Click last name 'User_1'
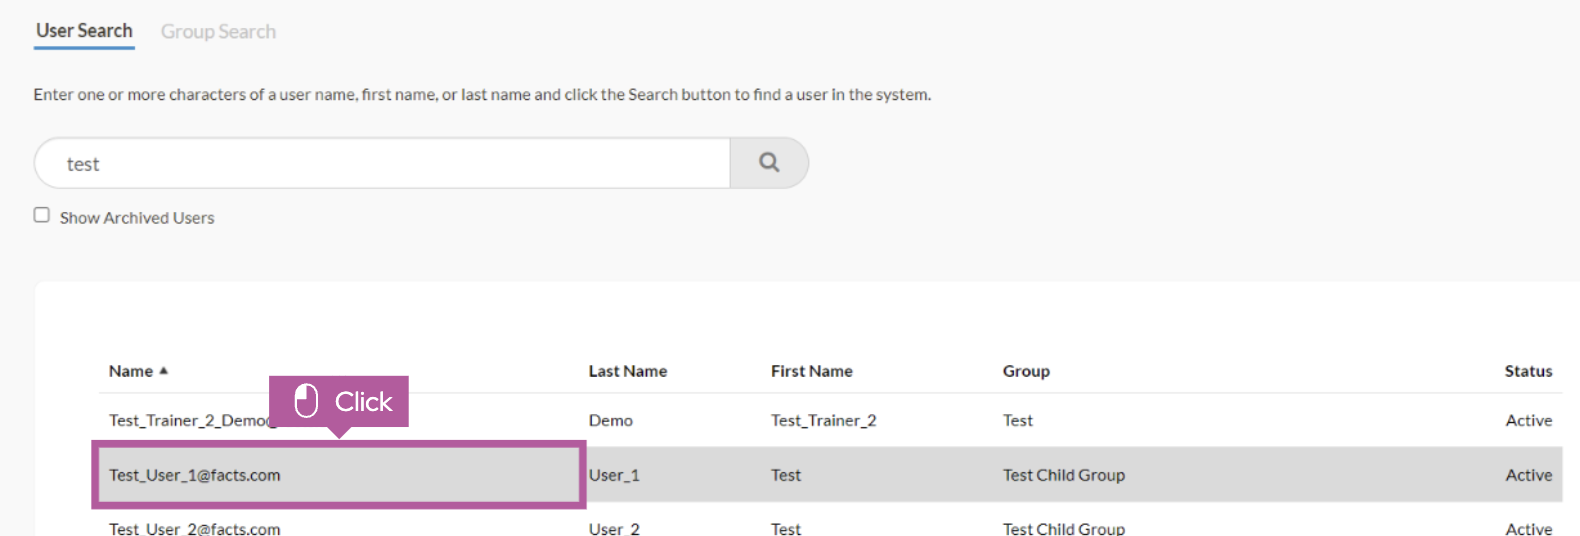The image size is (1580, 536). point(614,476)
